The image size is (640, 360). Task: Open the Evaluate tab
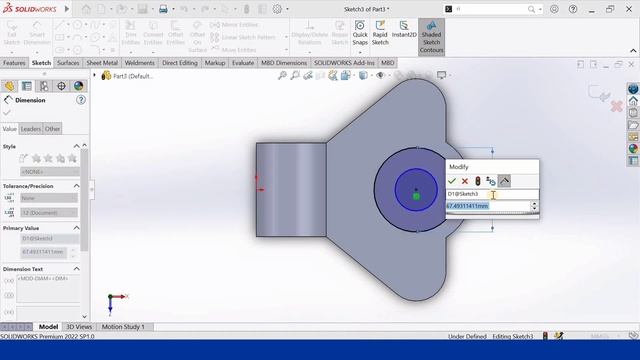243,63
